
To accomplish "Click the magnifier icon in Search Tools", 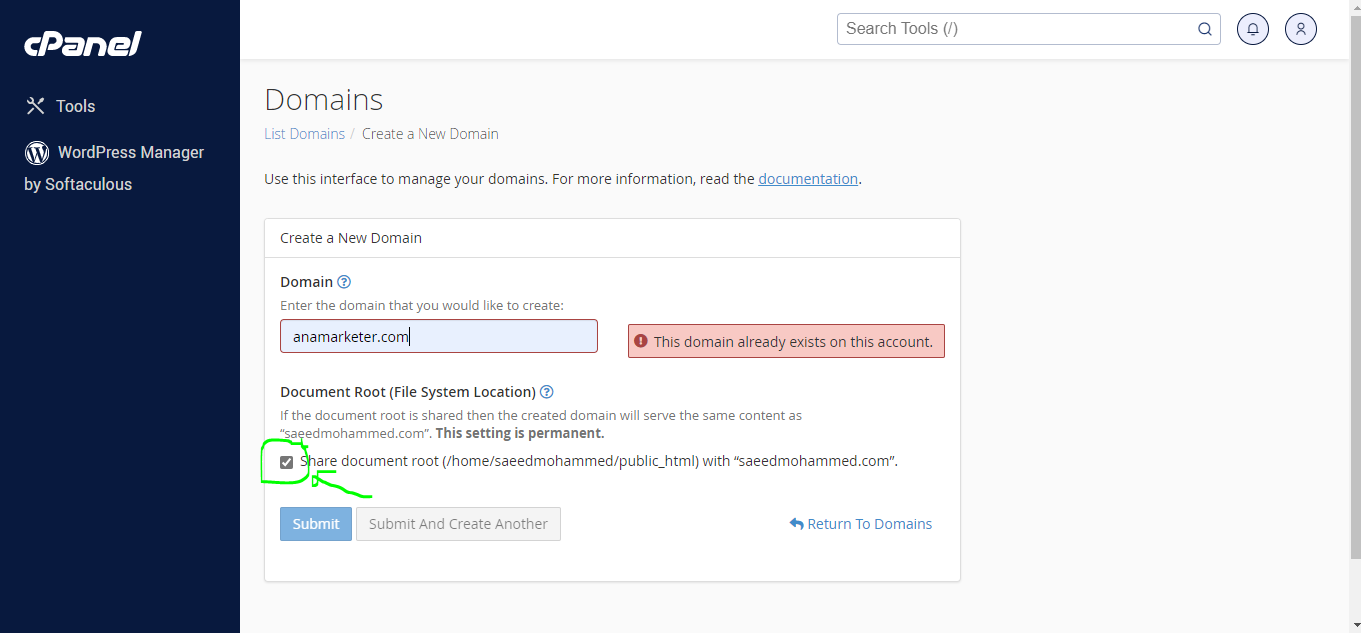I will (1205, 29).
